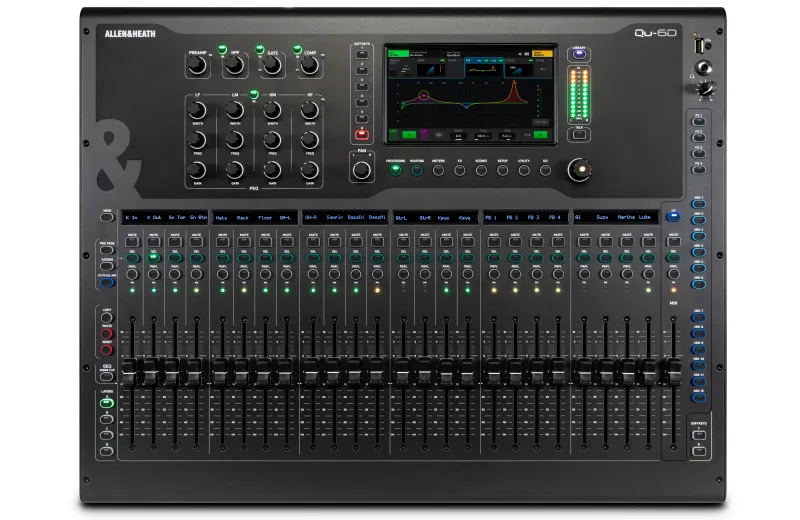Screen dimensions: 800x520
Task: Open the Processing screen key
Action: click(x=395, y=170)
